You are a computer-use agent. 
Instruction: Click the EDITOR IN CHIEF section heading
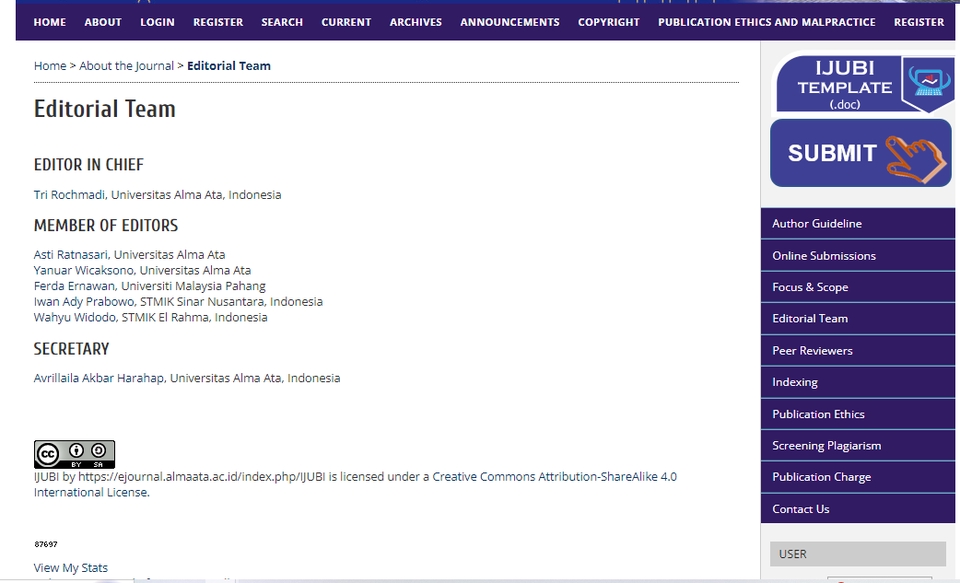pyautogui.click(x=89, y=165)
